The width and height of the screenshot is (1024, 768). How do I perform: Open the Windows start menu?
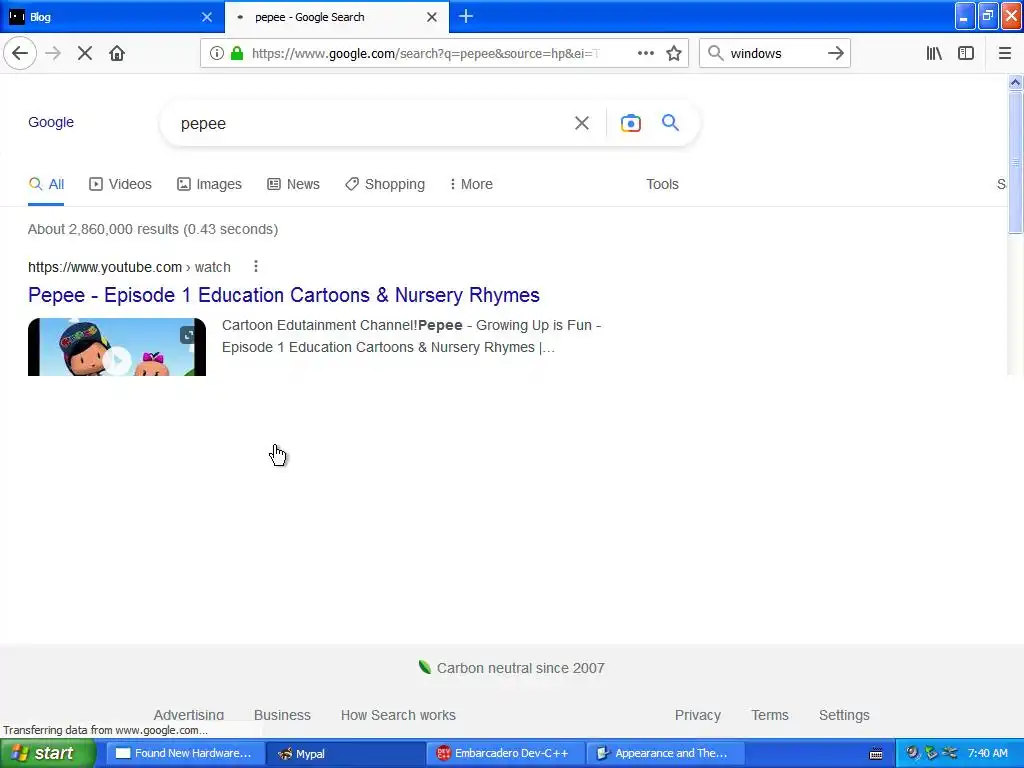(x=47, y=753)
